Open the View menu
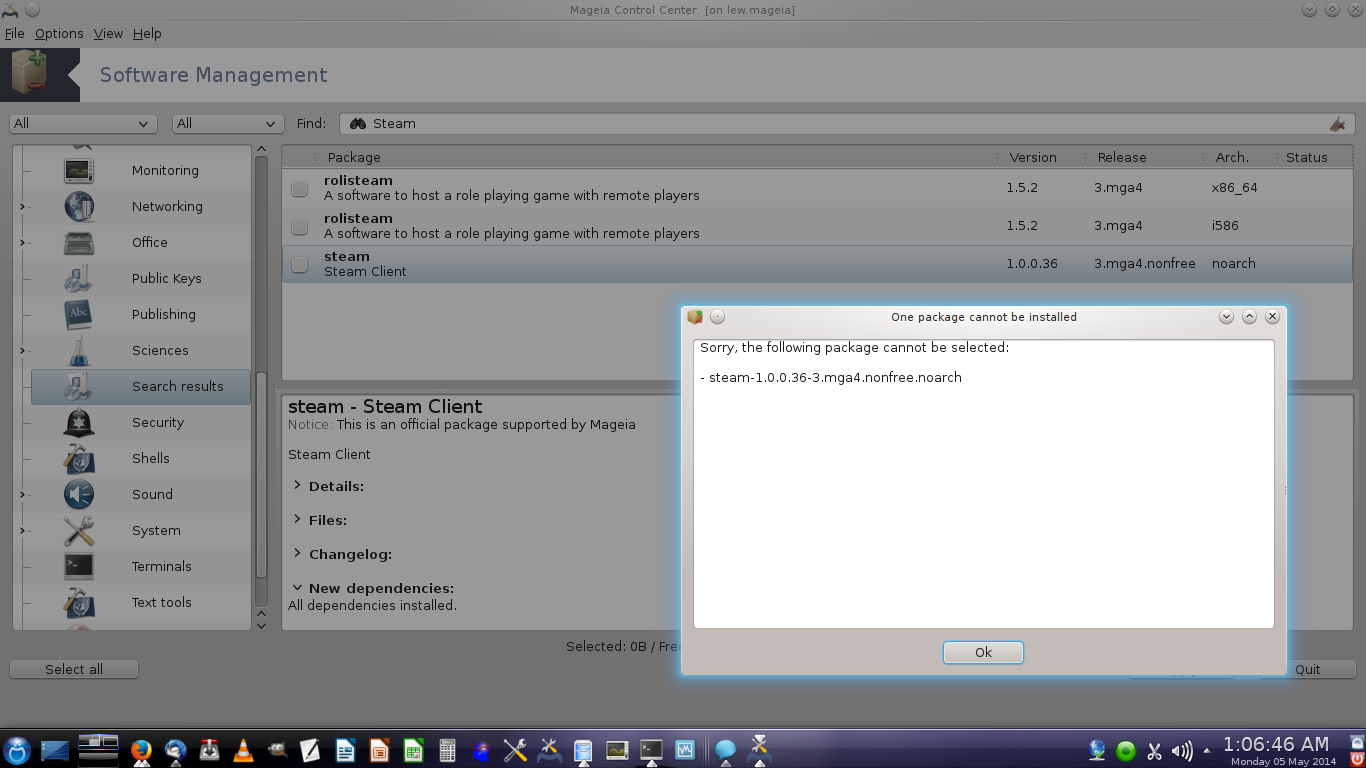Image resolution: width=1366 pixels, height=768 pixels. 108,33
